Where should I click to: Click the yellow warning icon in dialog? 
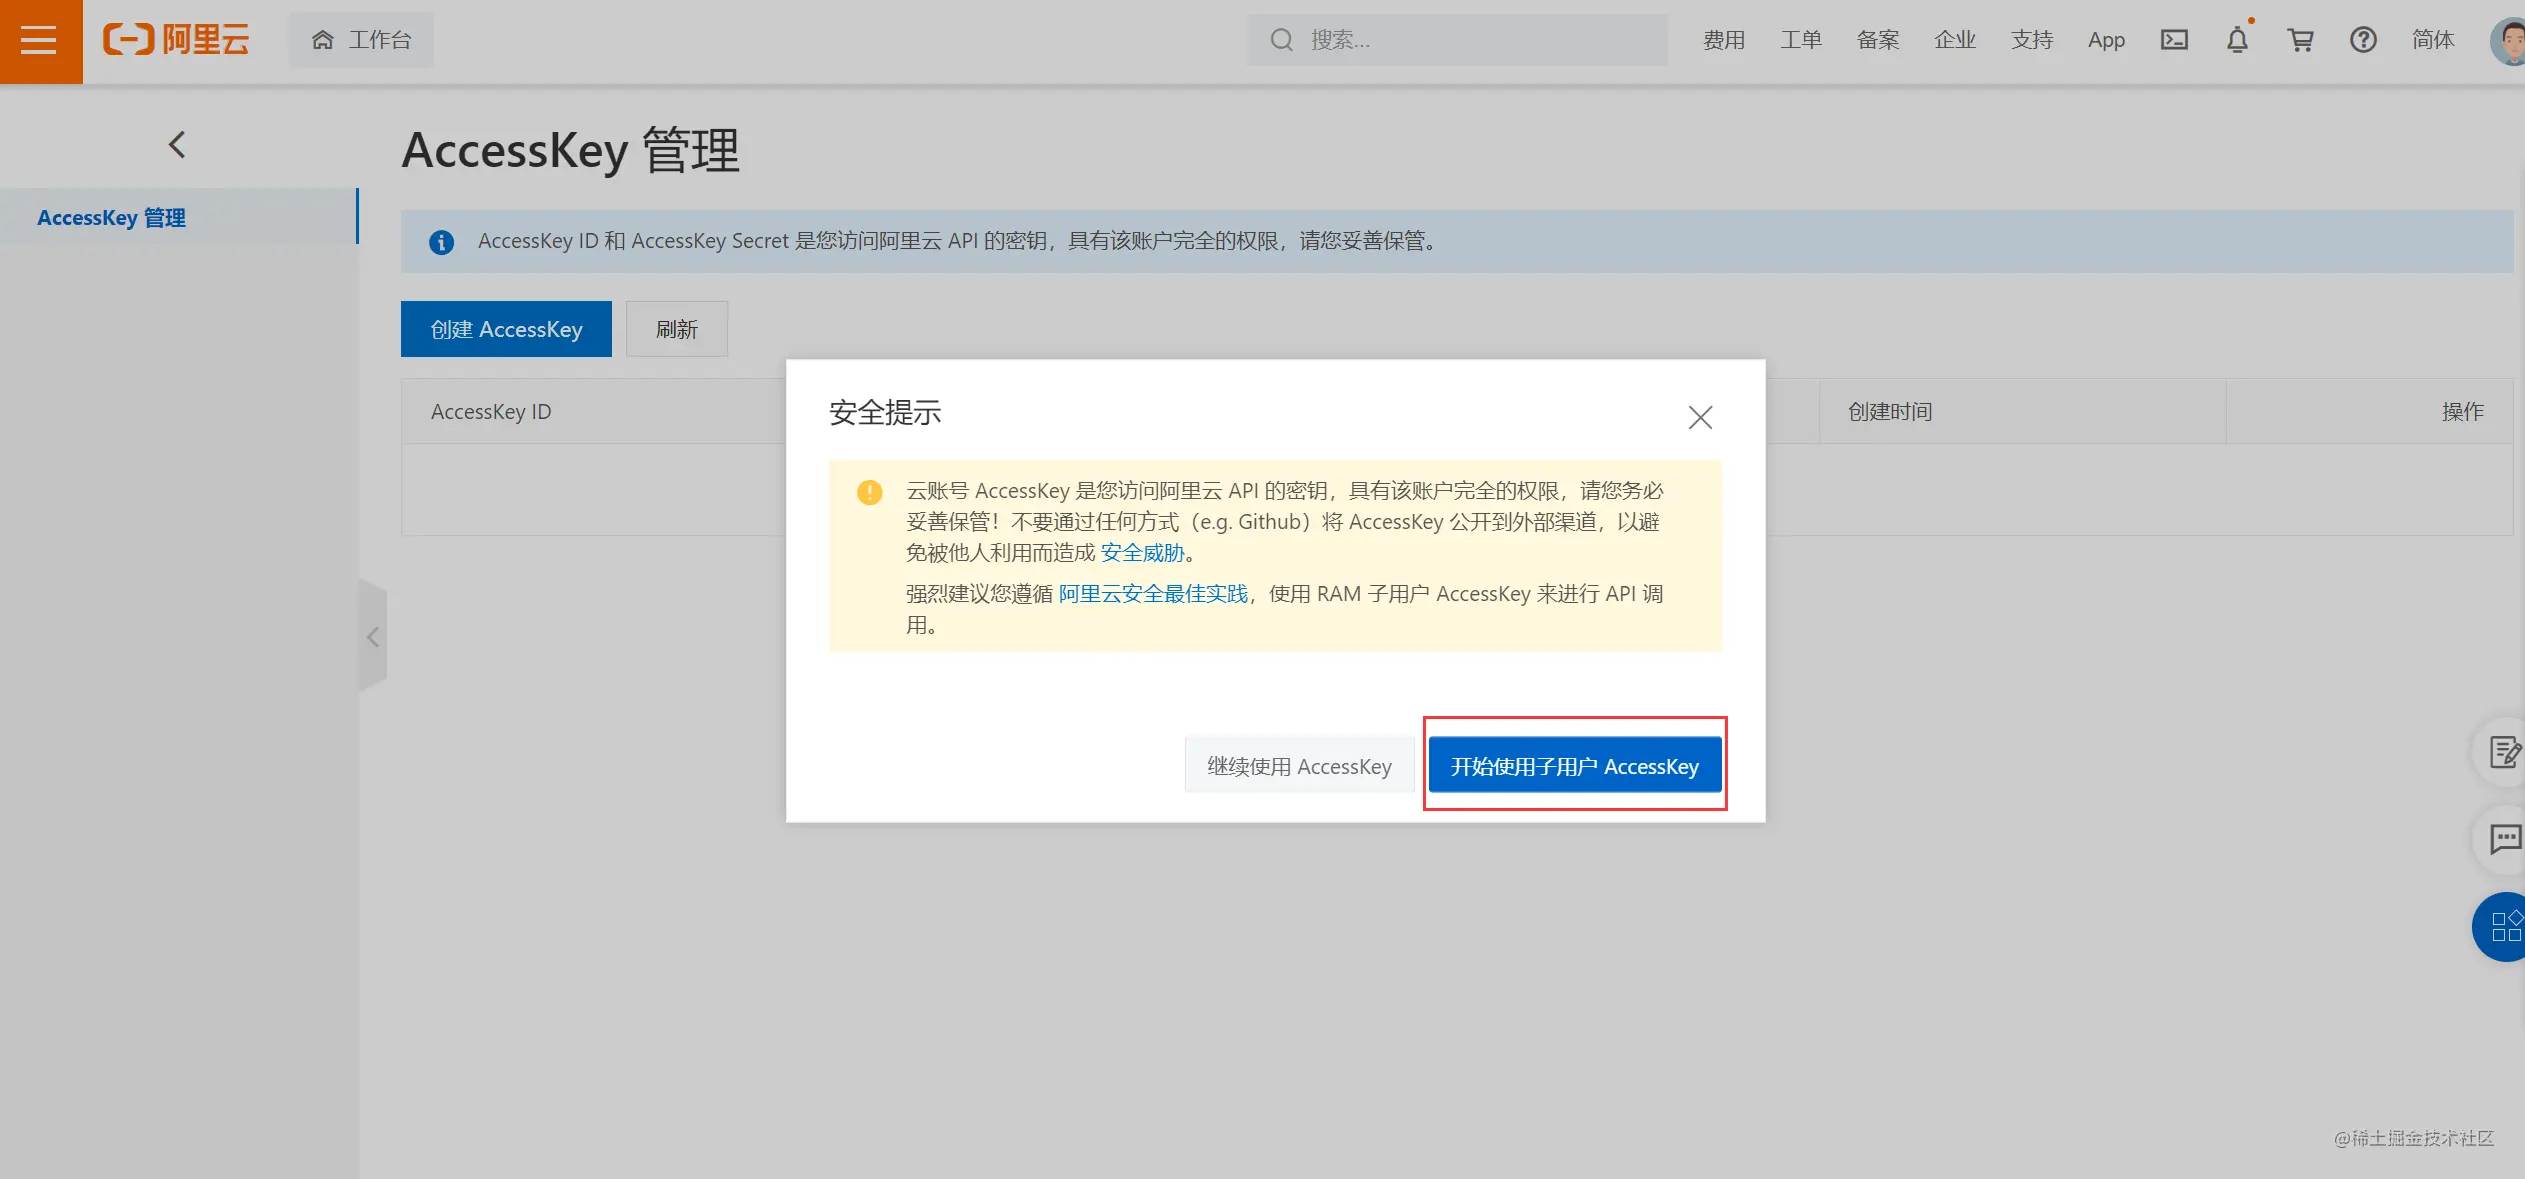click(x=870, y=492)
